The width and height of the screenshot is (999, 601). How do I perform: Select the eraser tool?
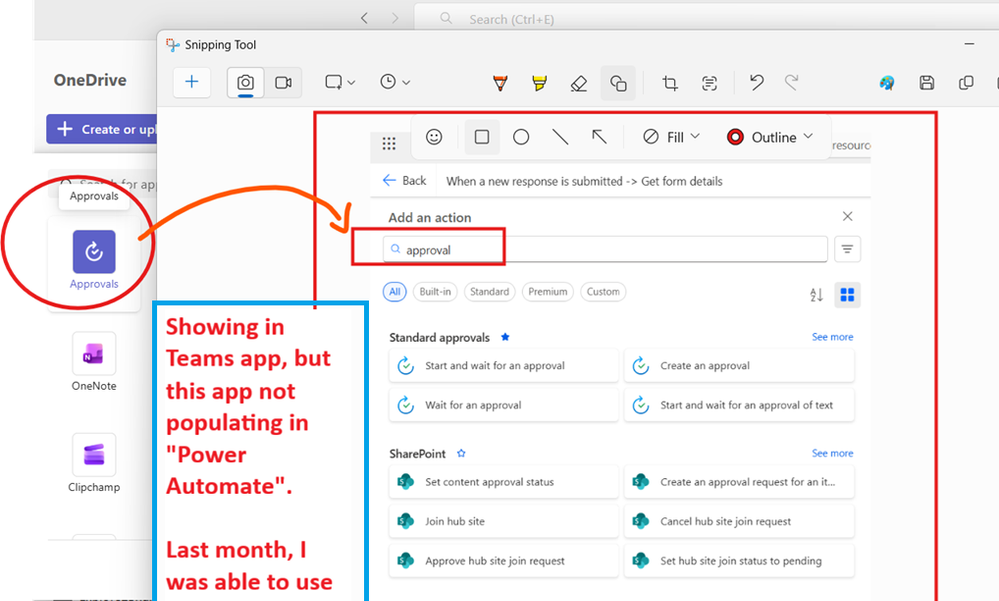pyautogui.click(x=579, y=83)
